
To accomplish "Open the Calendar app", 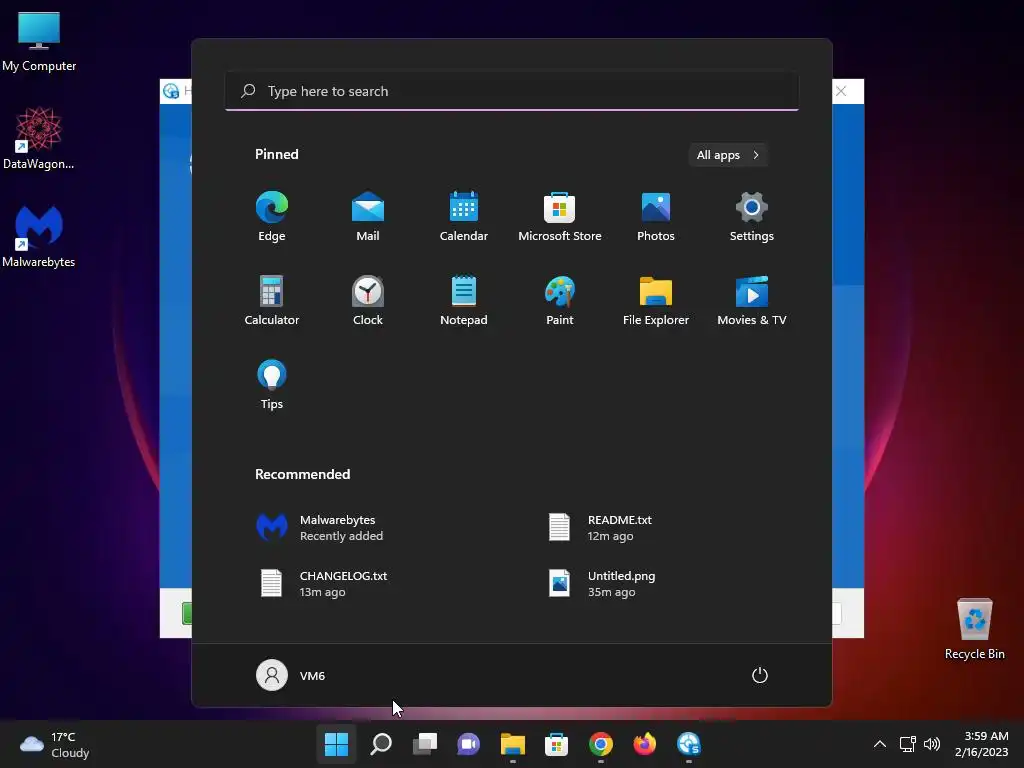I will tap(464, 217).
